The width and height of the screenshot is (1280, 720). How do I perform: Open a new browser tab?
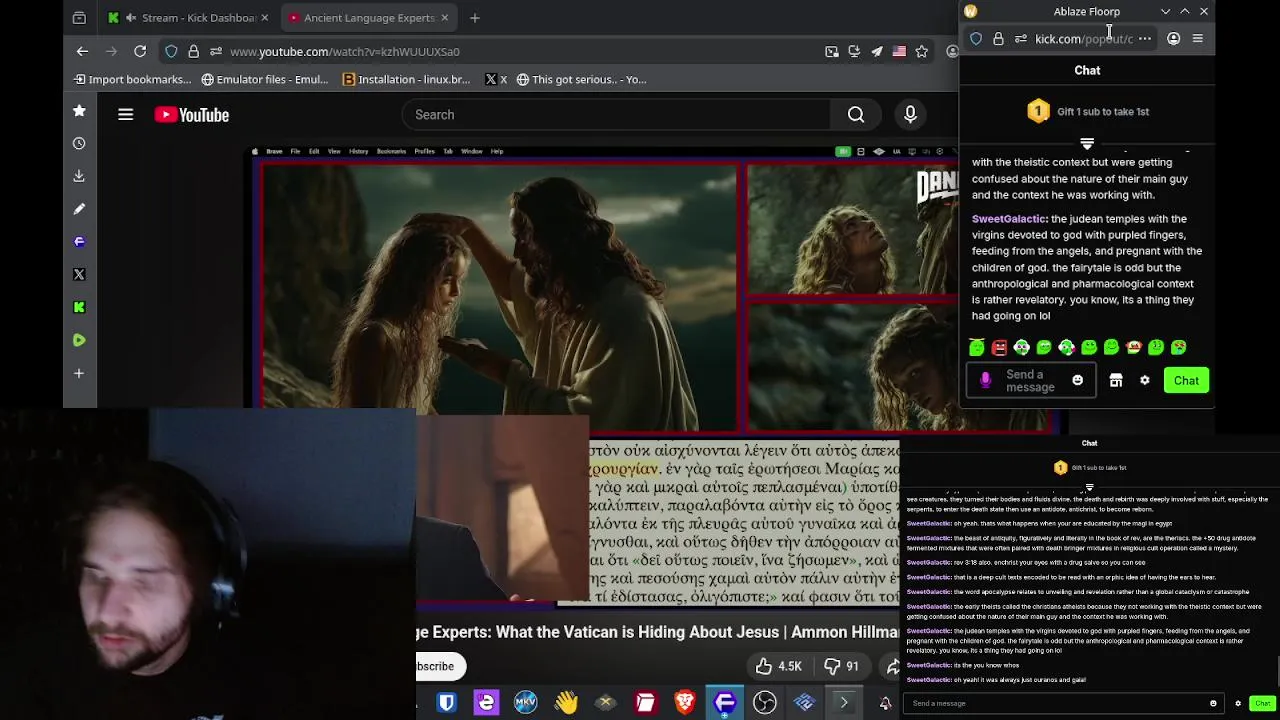pos(475,17)
